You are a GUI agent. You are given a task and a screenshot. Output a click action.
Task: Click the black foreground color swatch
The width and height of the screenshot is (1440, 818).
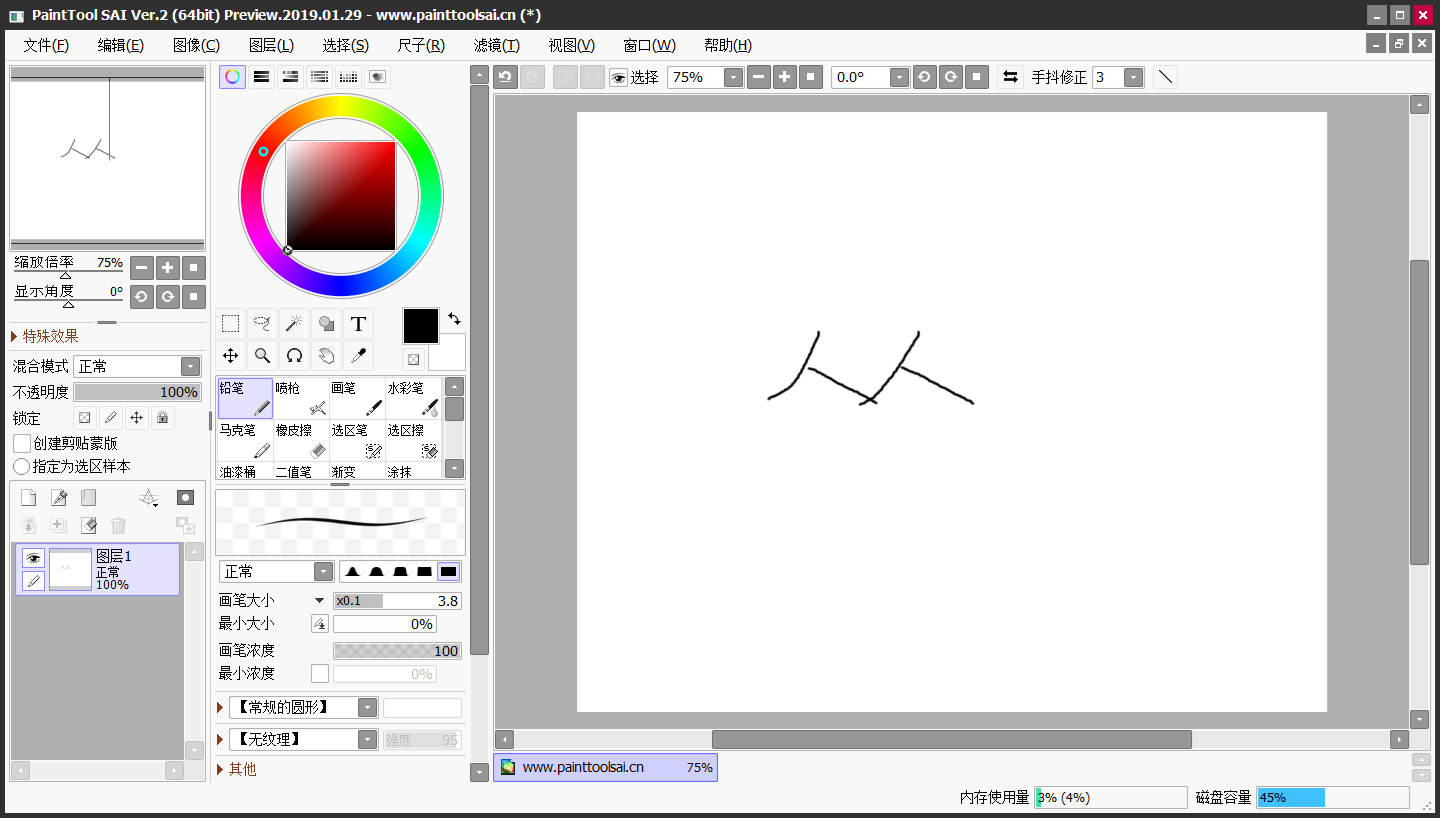[421, 326]
